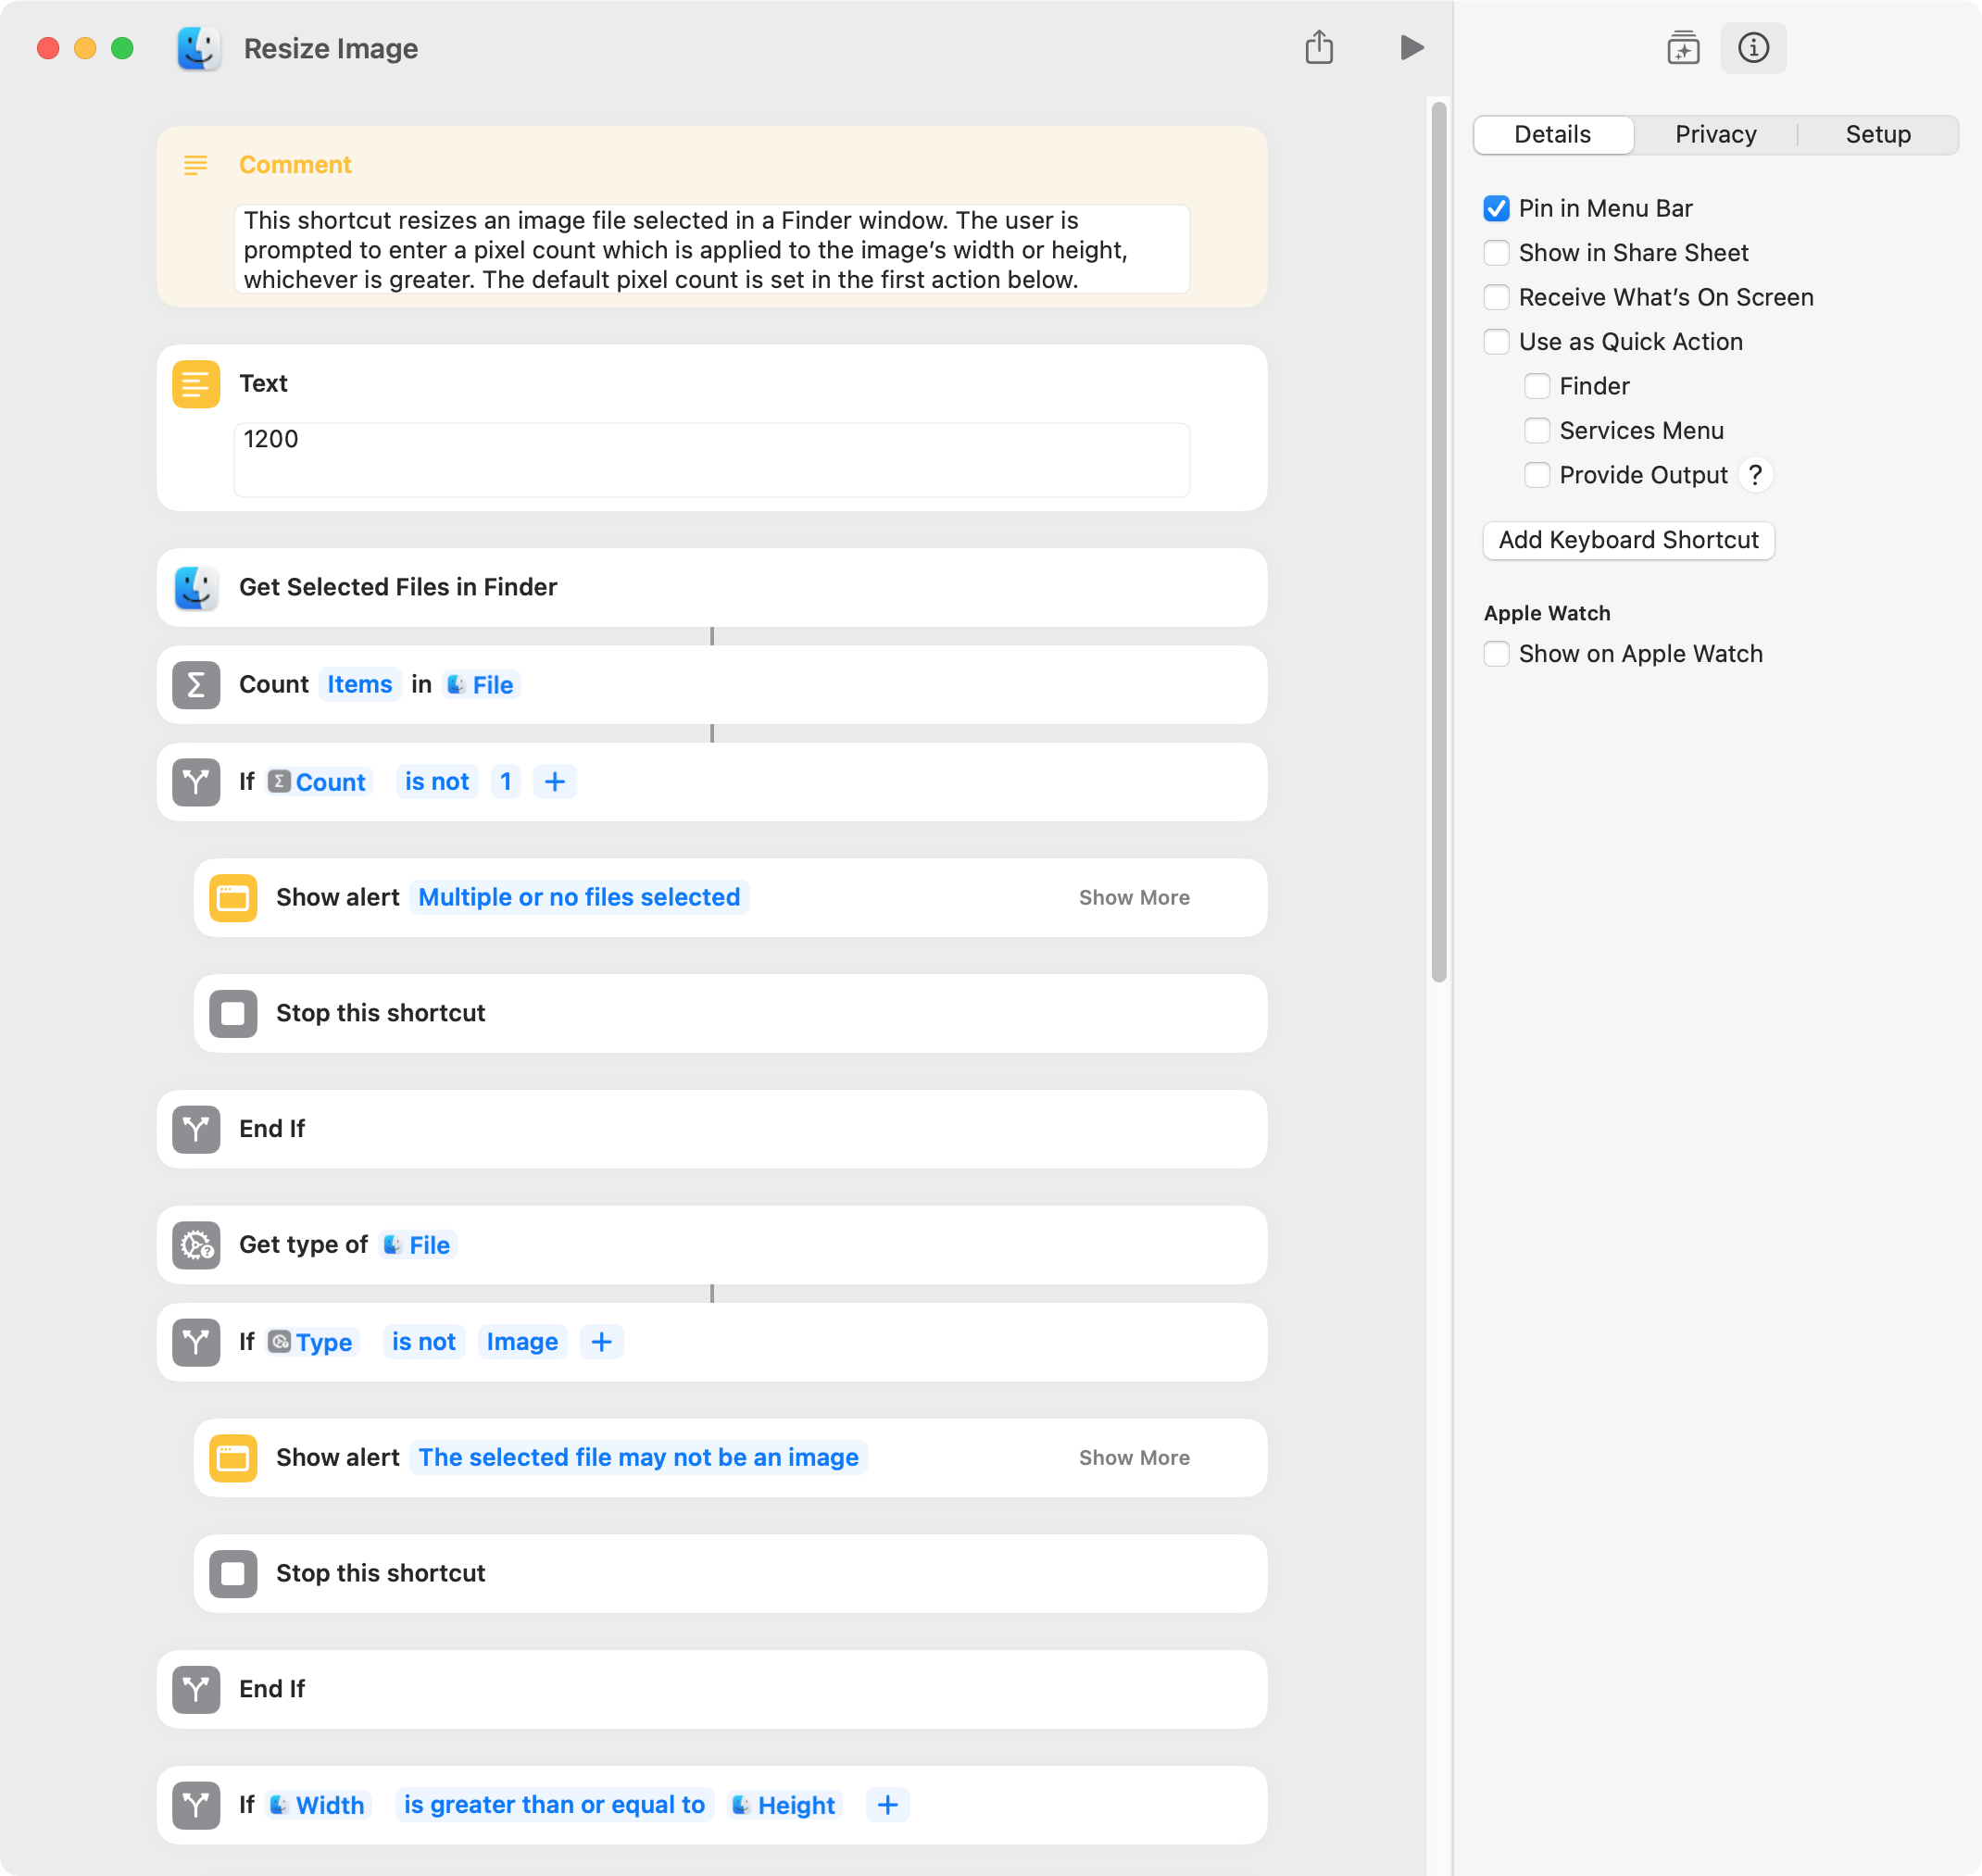1982x1876 pixels.
Task: Change the File variable in Count action
Action: [x=481, y=685]
